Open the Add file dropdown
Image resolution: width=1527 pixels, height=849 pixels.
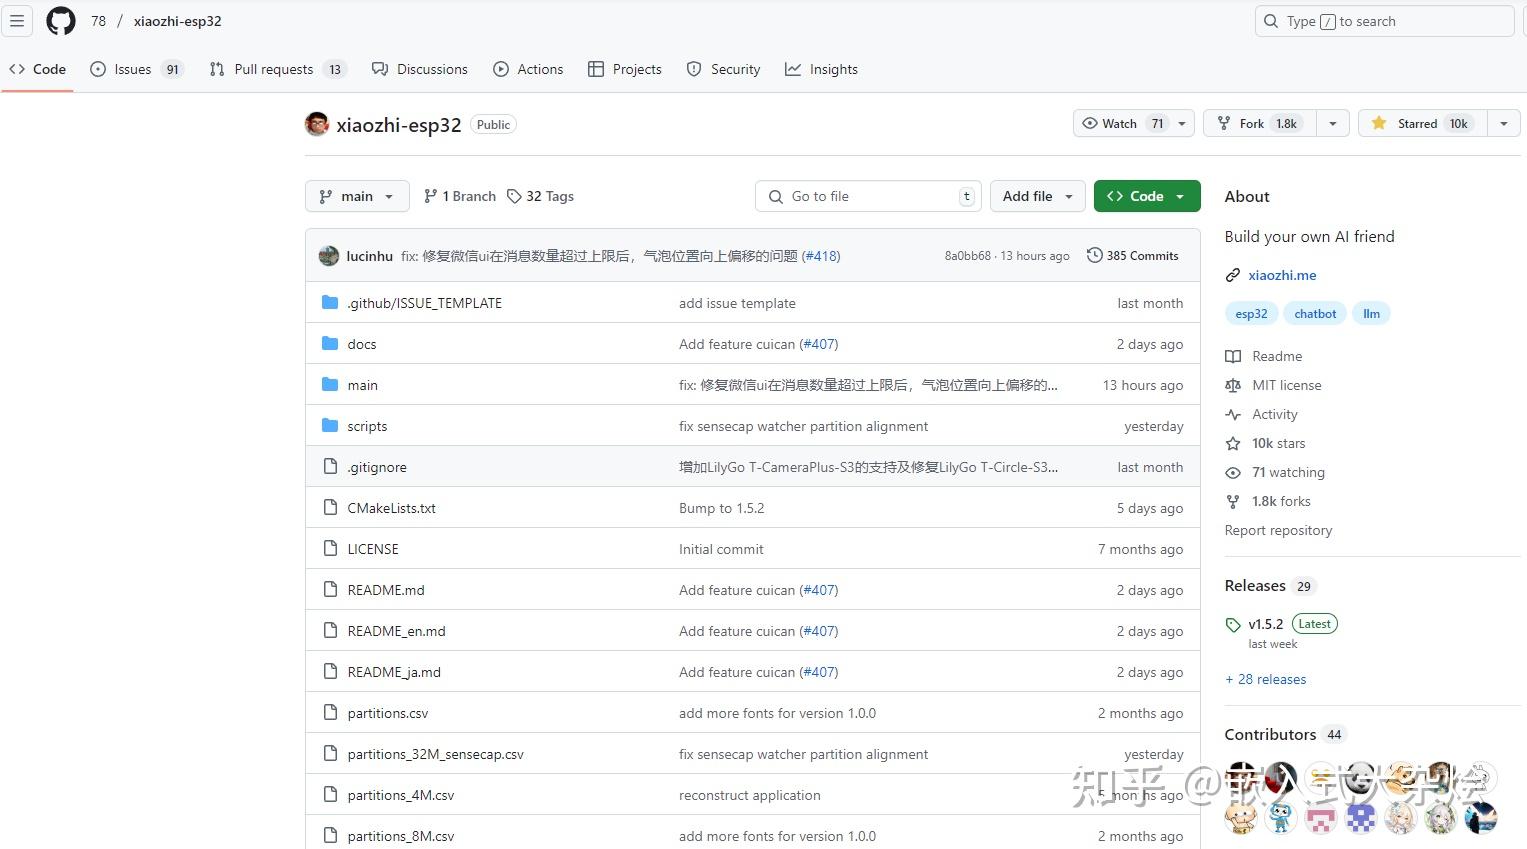pos(1037,196)
